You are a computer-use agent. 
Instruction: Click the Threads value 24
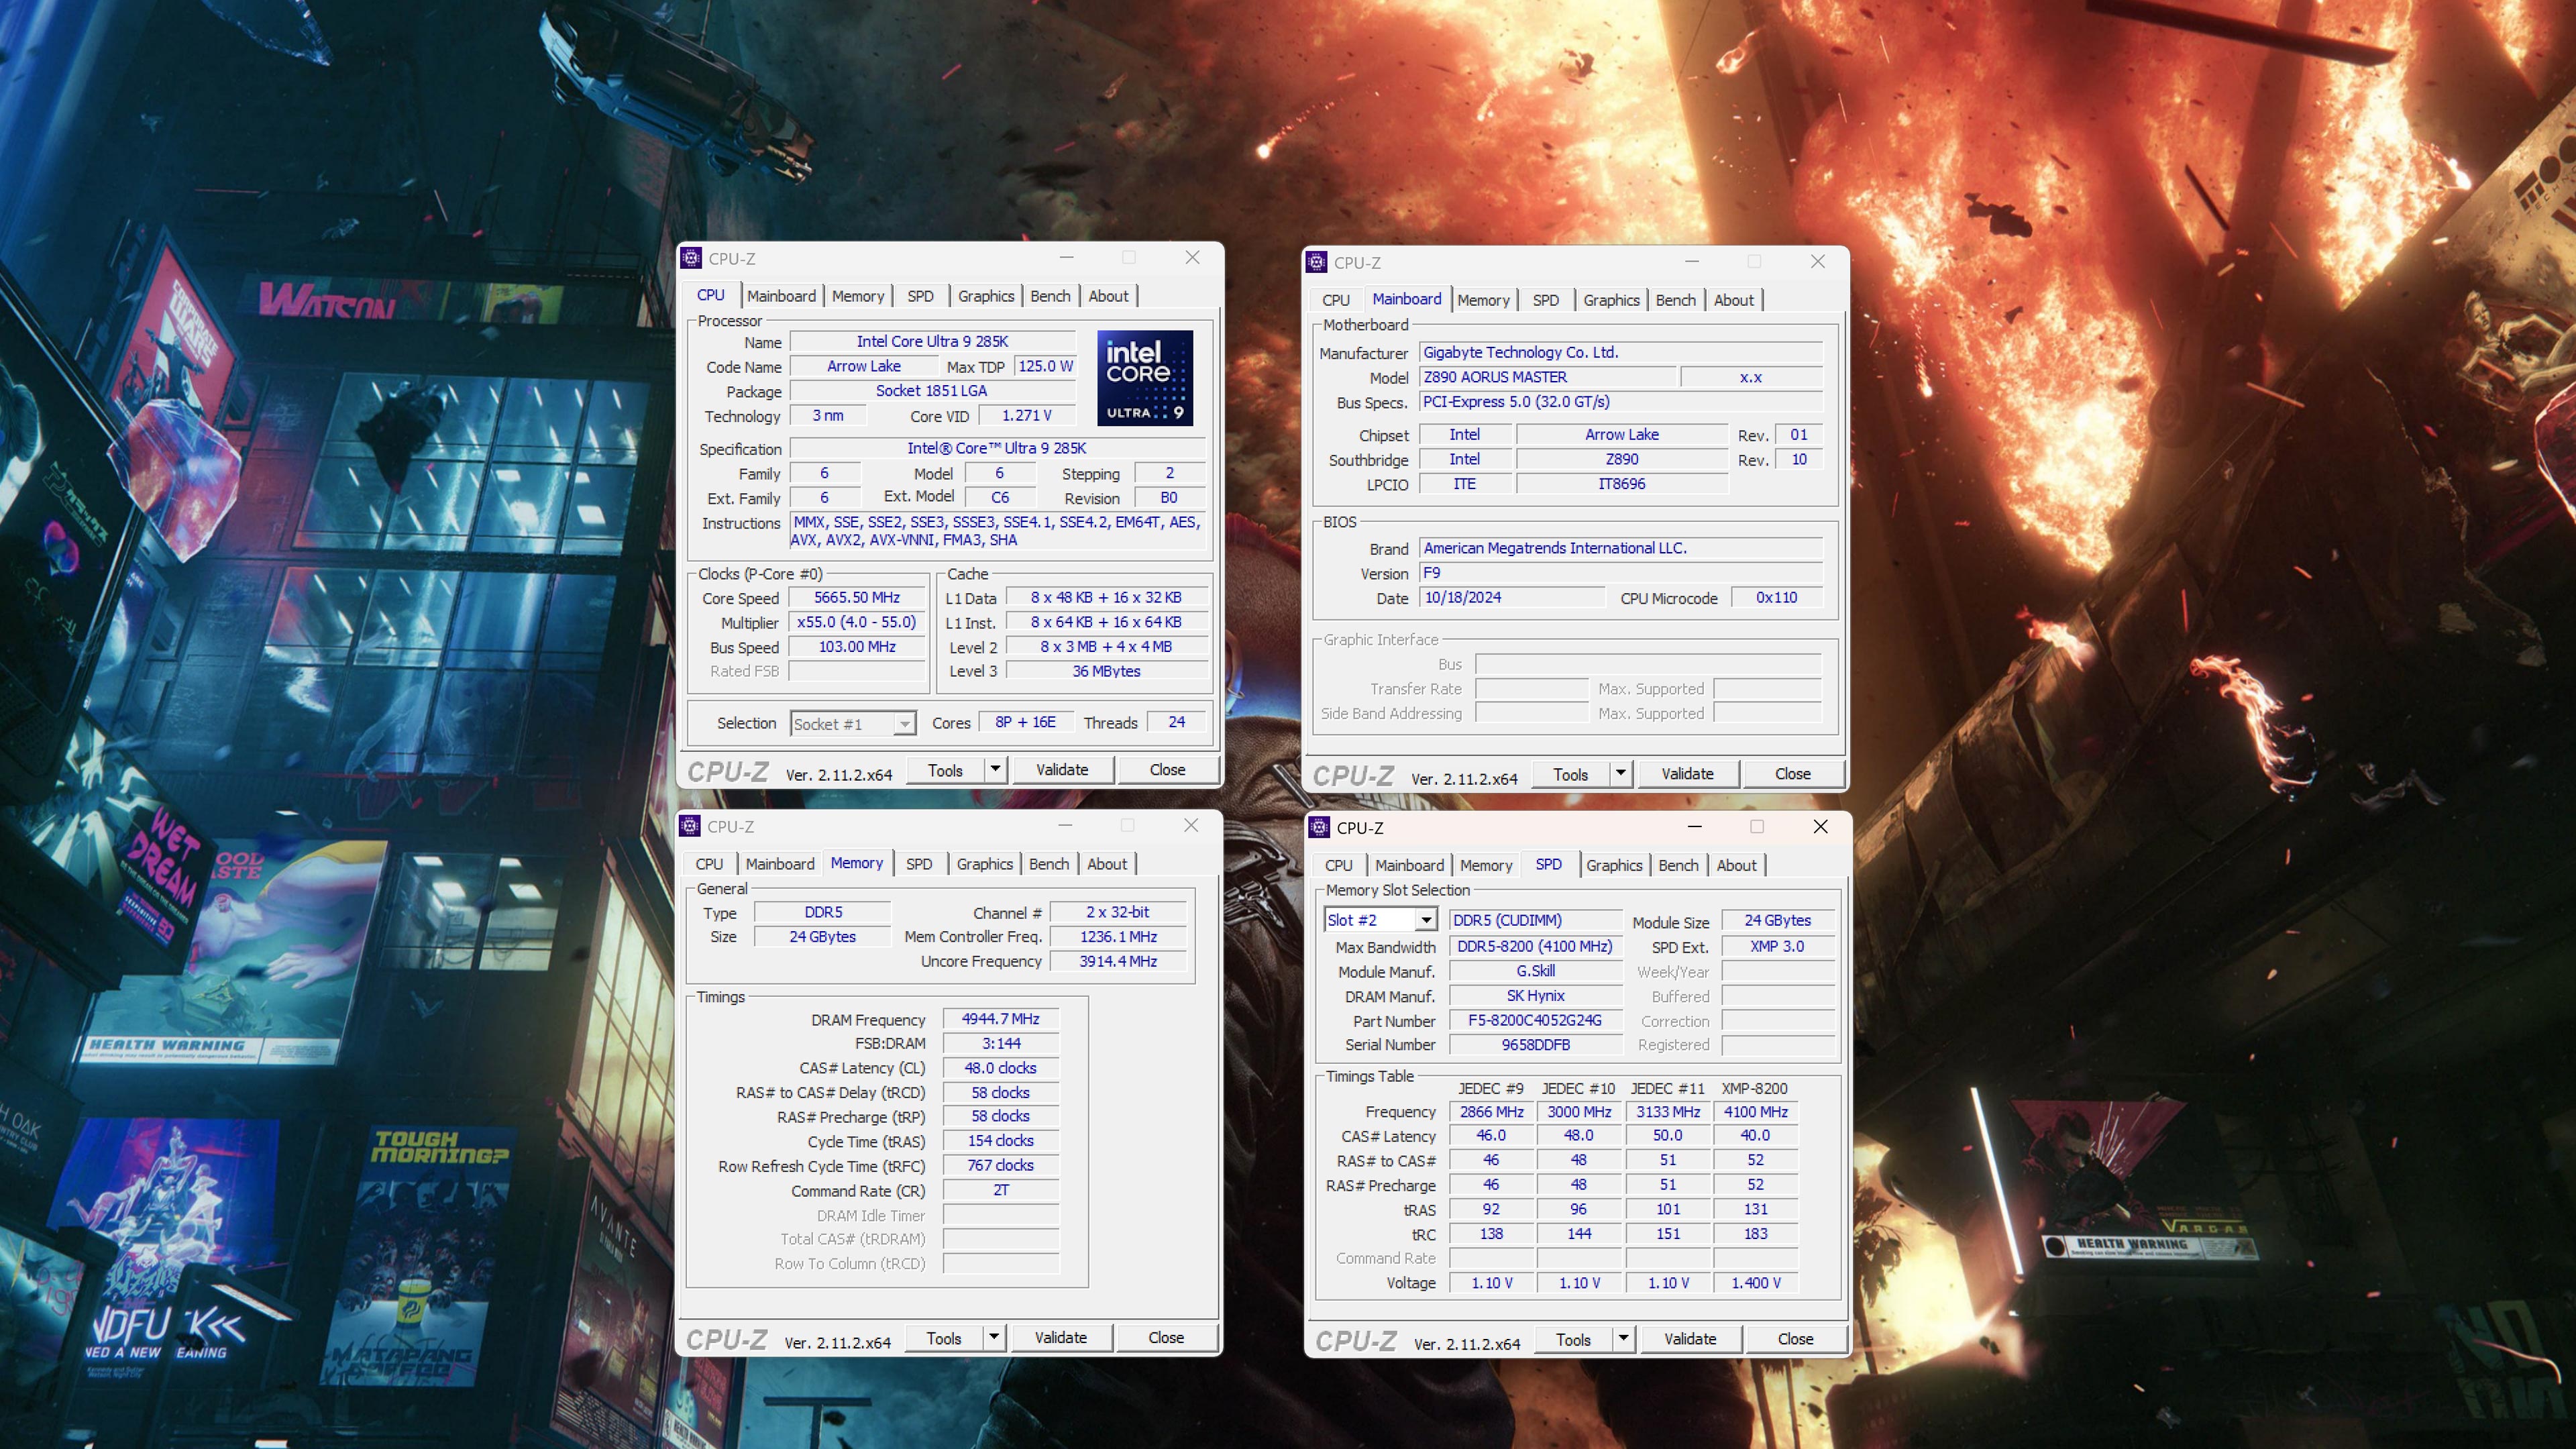click(x=1176, y=722)
